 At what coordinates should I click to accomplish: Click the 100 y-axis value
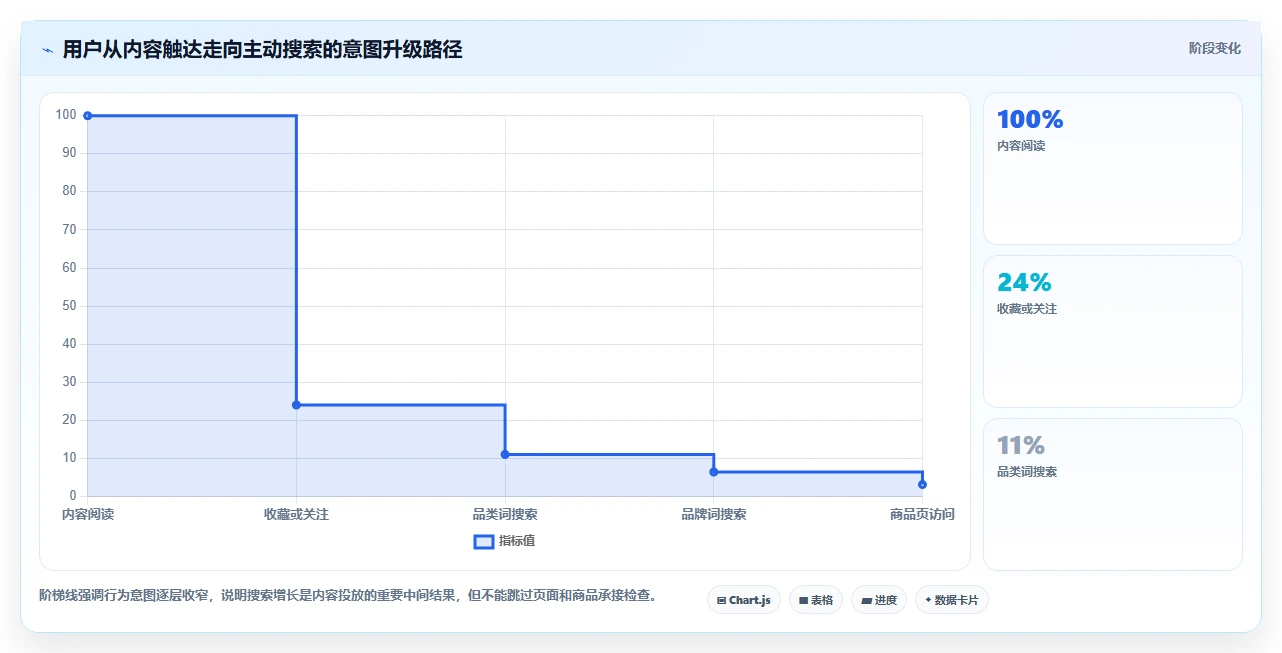click(x=66, y=115)
